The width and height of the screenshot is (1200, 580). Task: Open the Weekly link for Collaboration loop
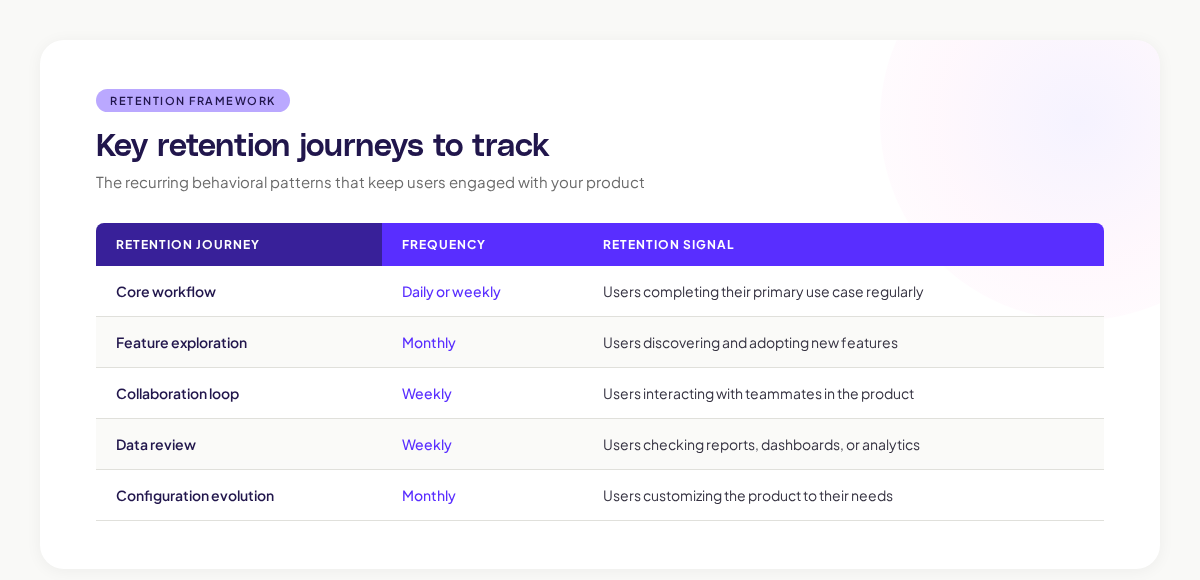426,394
